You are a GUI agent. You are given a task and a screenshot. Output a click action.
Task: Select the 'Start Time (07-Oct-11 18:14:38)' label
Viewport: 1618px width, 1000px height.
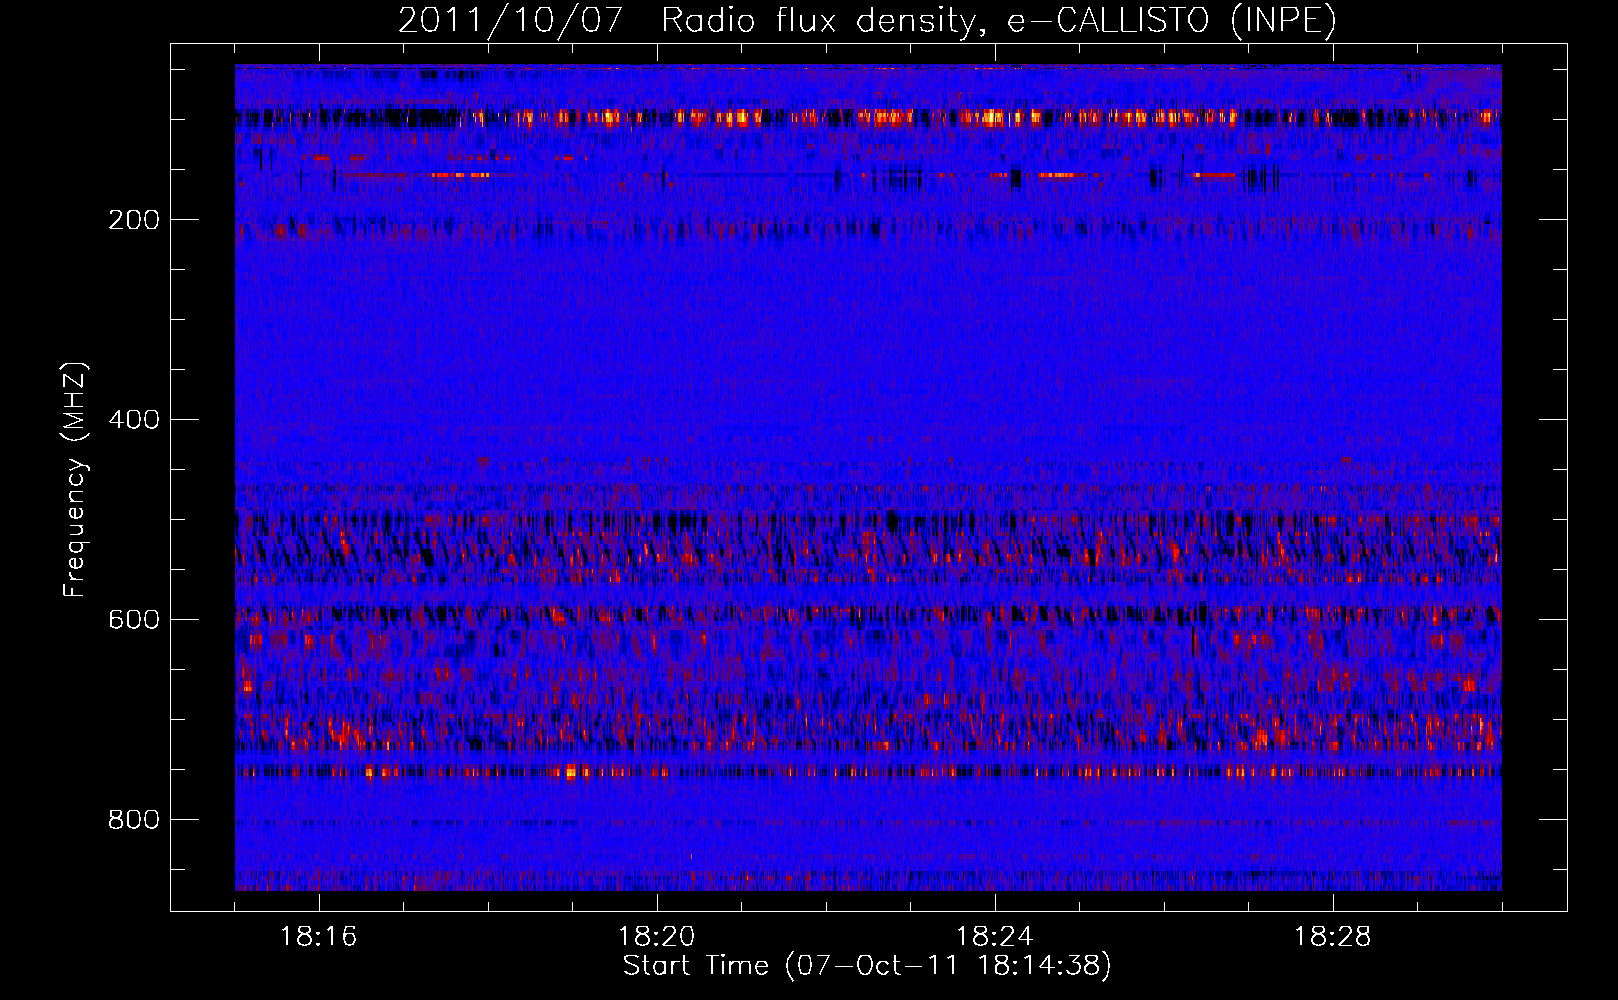(x=867, y=966)
